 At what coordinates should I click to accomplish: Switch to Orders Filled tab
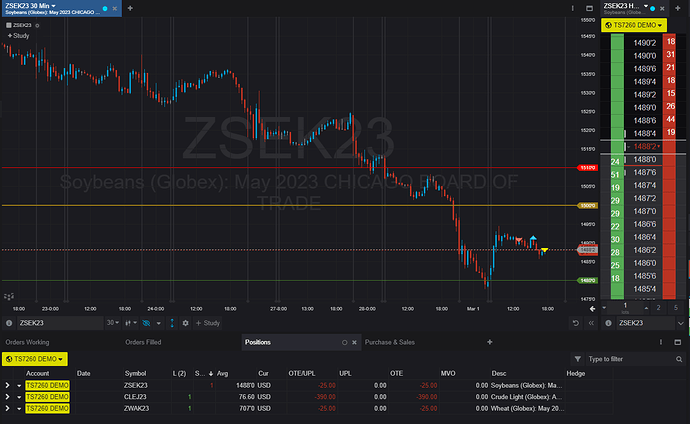point(143,342)
